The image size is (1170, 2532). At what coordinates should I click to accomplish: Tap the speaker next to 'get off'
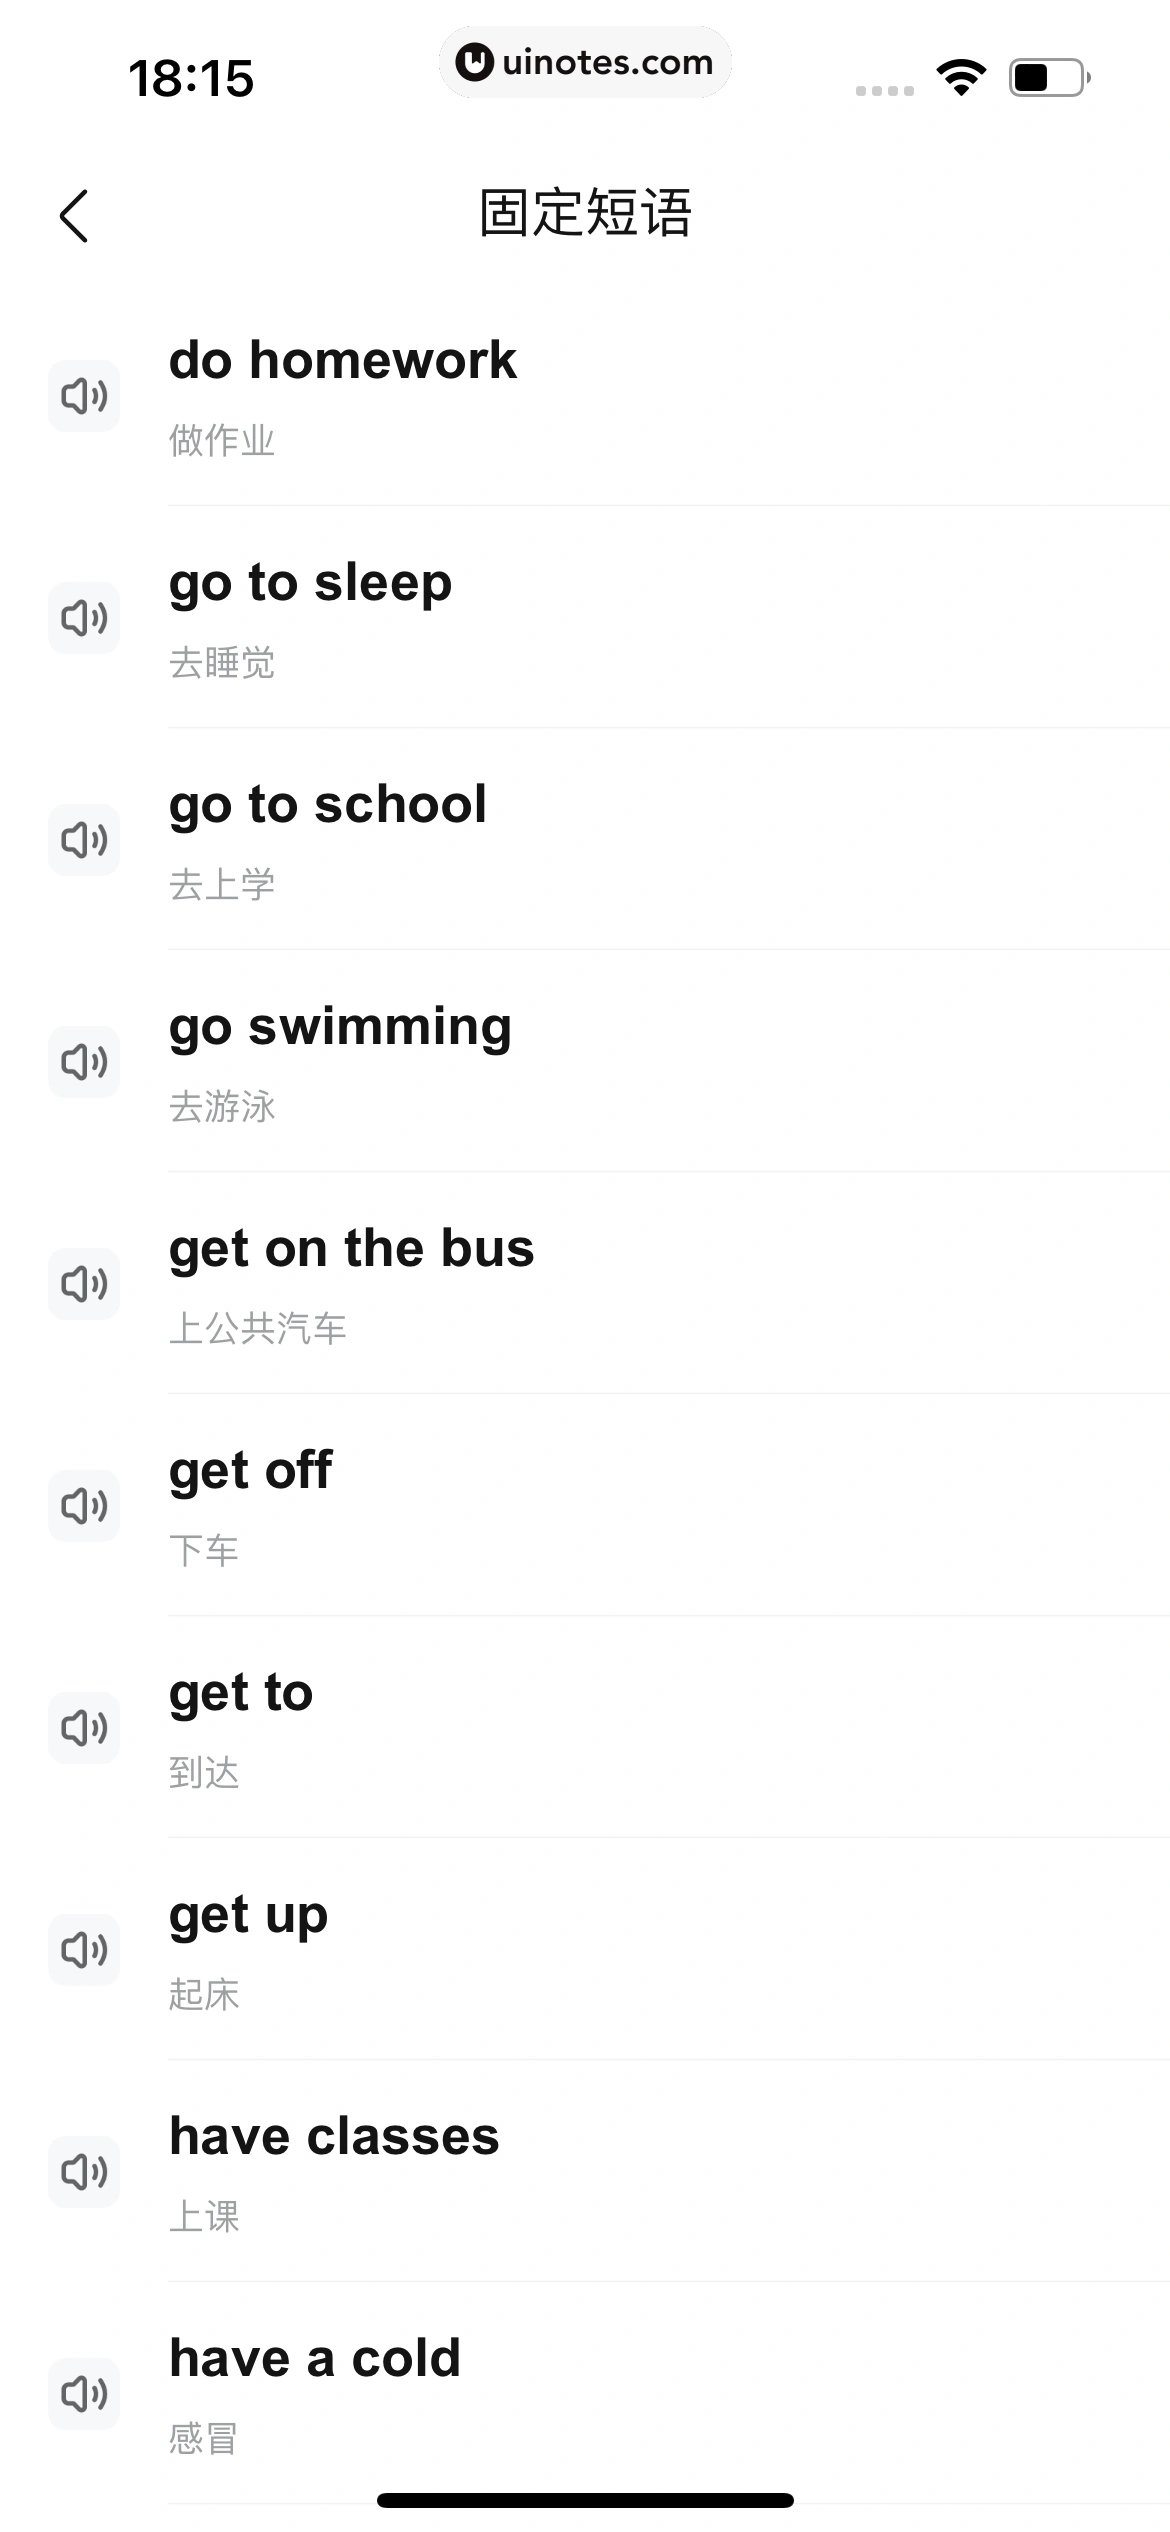(x=84, y=1506)
